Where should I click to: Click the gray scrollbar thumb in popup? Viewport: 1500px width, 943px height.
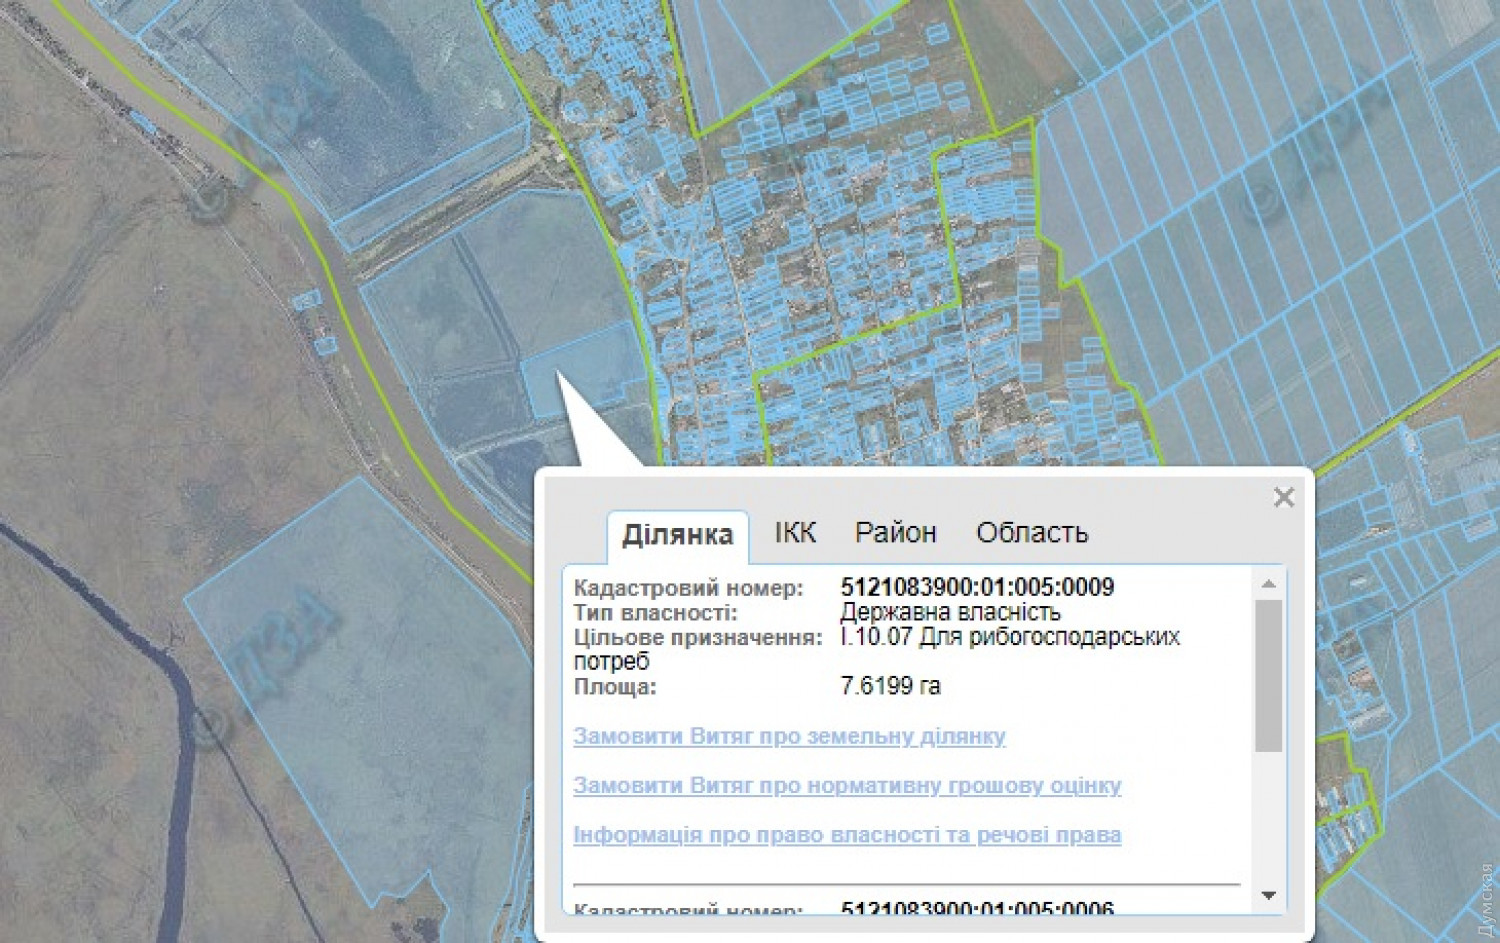1268,675
